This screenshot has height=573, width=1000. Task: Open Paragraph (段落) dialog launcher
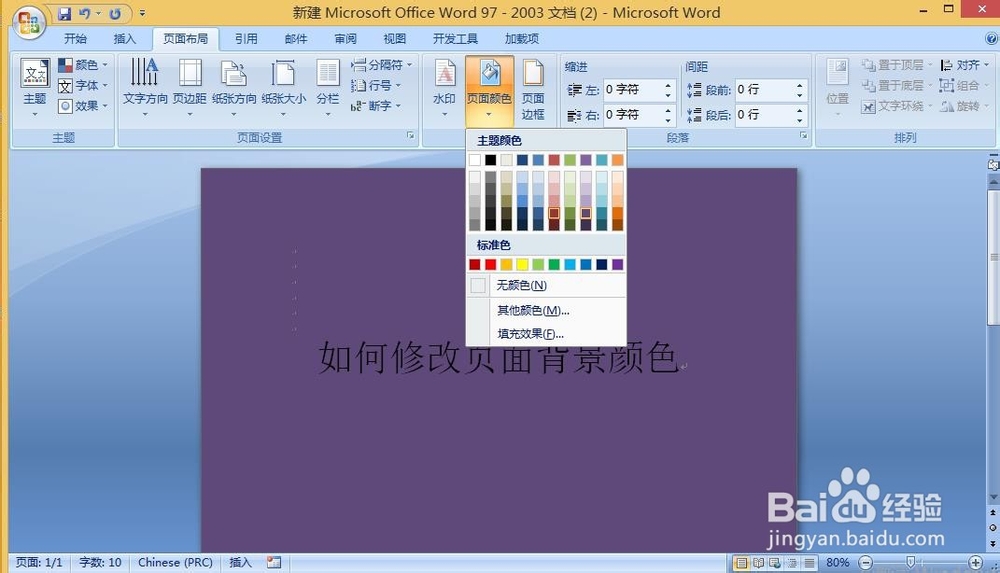pyautogui.click(x=804, y=135)
